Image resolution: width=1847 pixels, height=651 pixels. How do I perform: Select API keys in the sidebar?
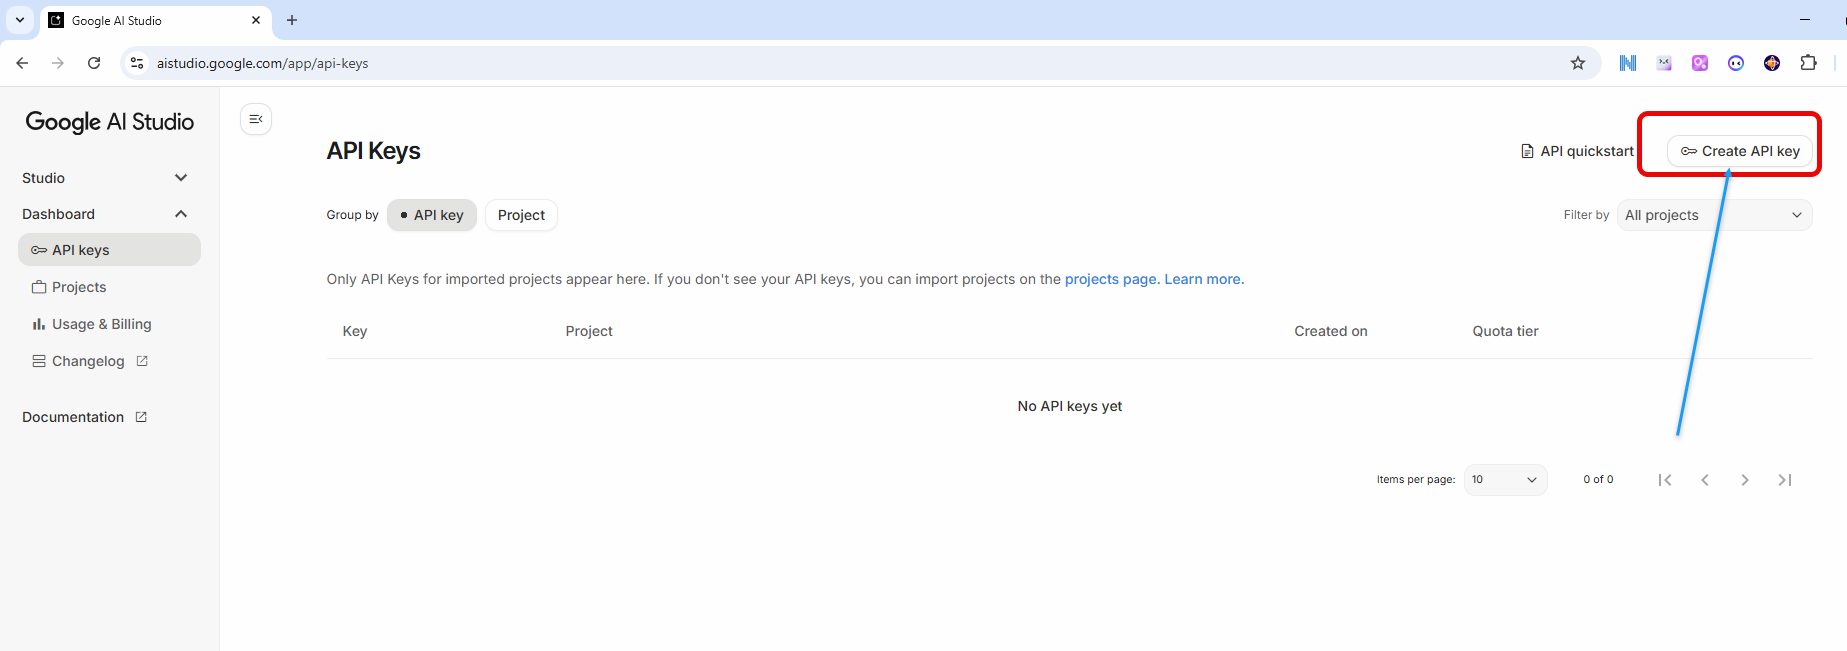[109, 250]
